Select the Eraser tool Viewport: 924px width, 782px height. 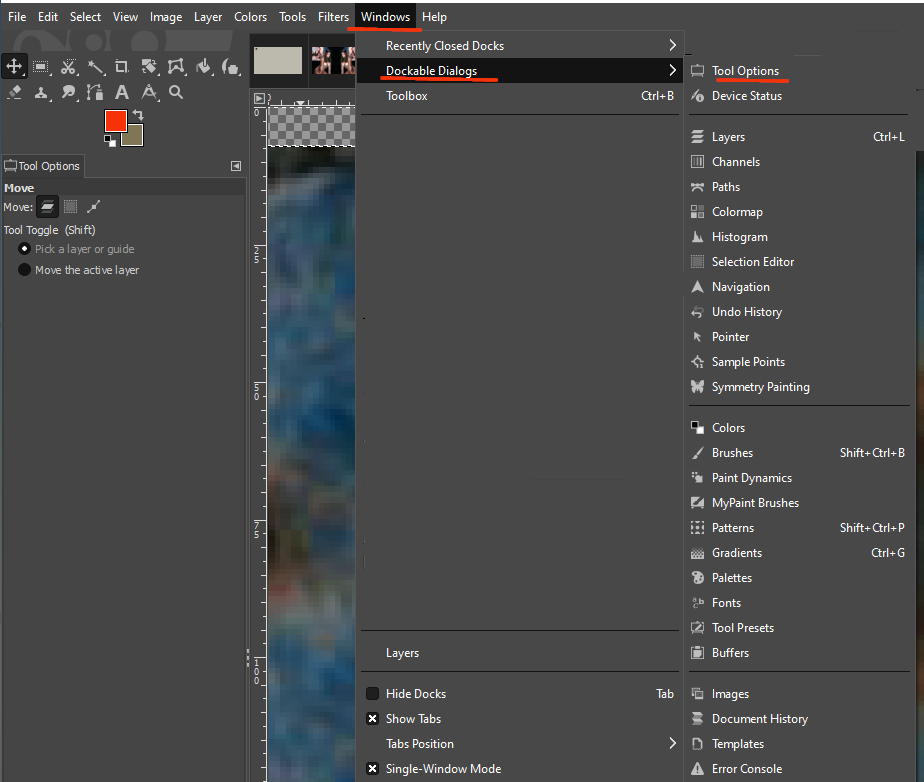click(14, 93)
